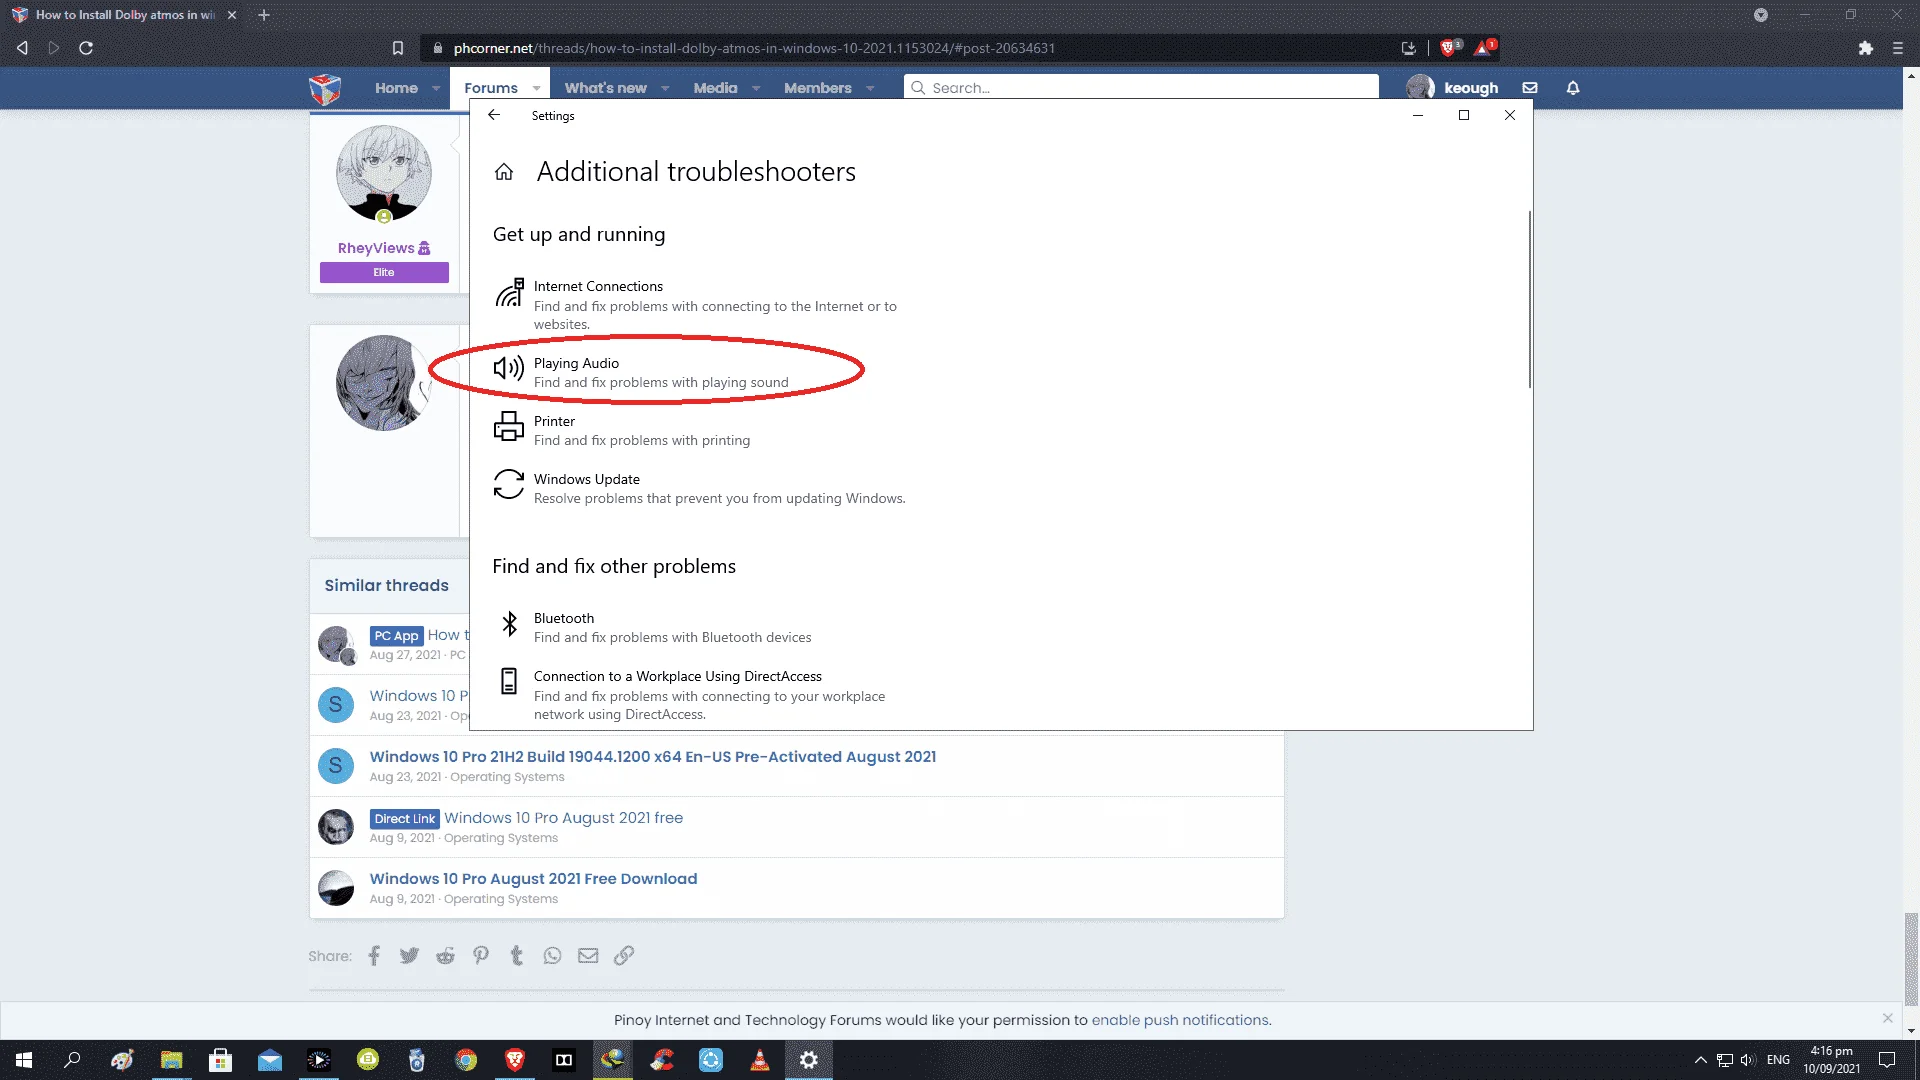Share thread on Facebook
The width and height of the screenshot is (1920, 1080).
point(374,956)
